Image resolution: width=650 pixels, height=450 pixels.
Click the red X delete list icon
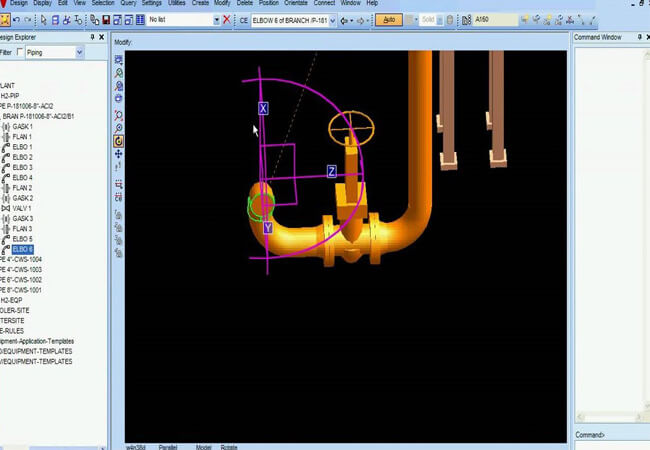pos(227,19)
